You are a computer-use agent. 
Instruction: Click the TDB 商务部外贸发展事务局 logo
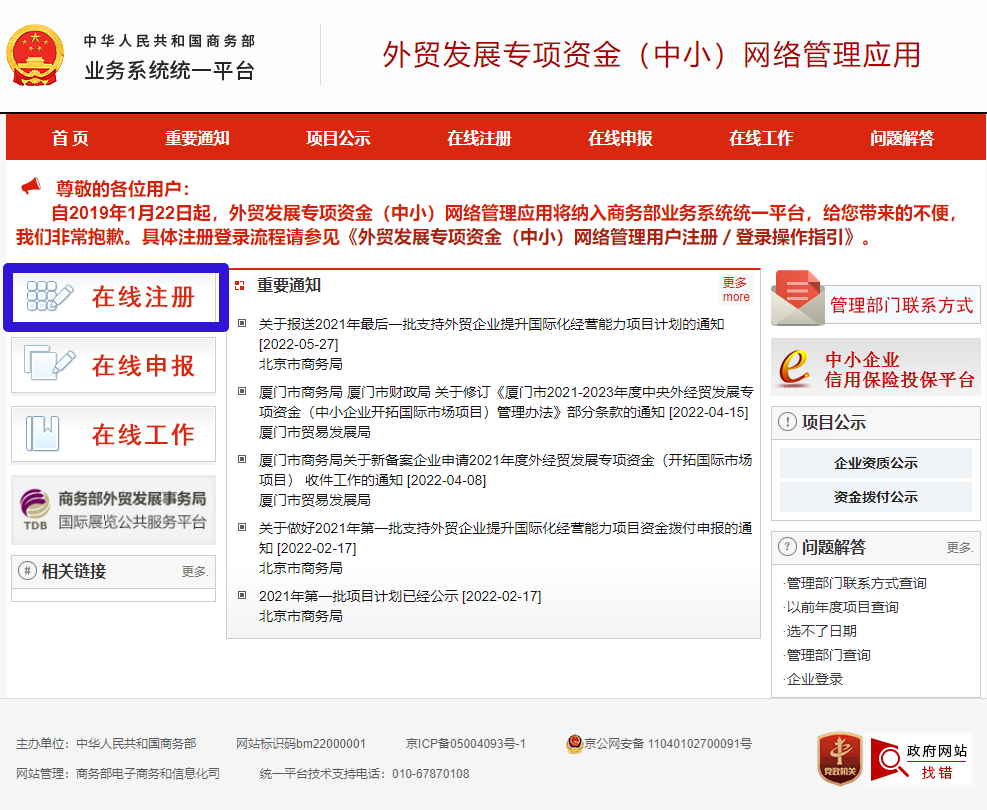click(36, 510)
